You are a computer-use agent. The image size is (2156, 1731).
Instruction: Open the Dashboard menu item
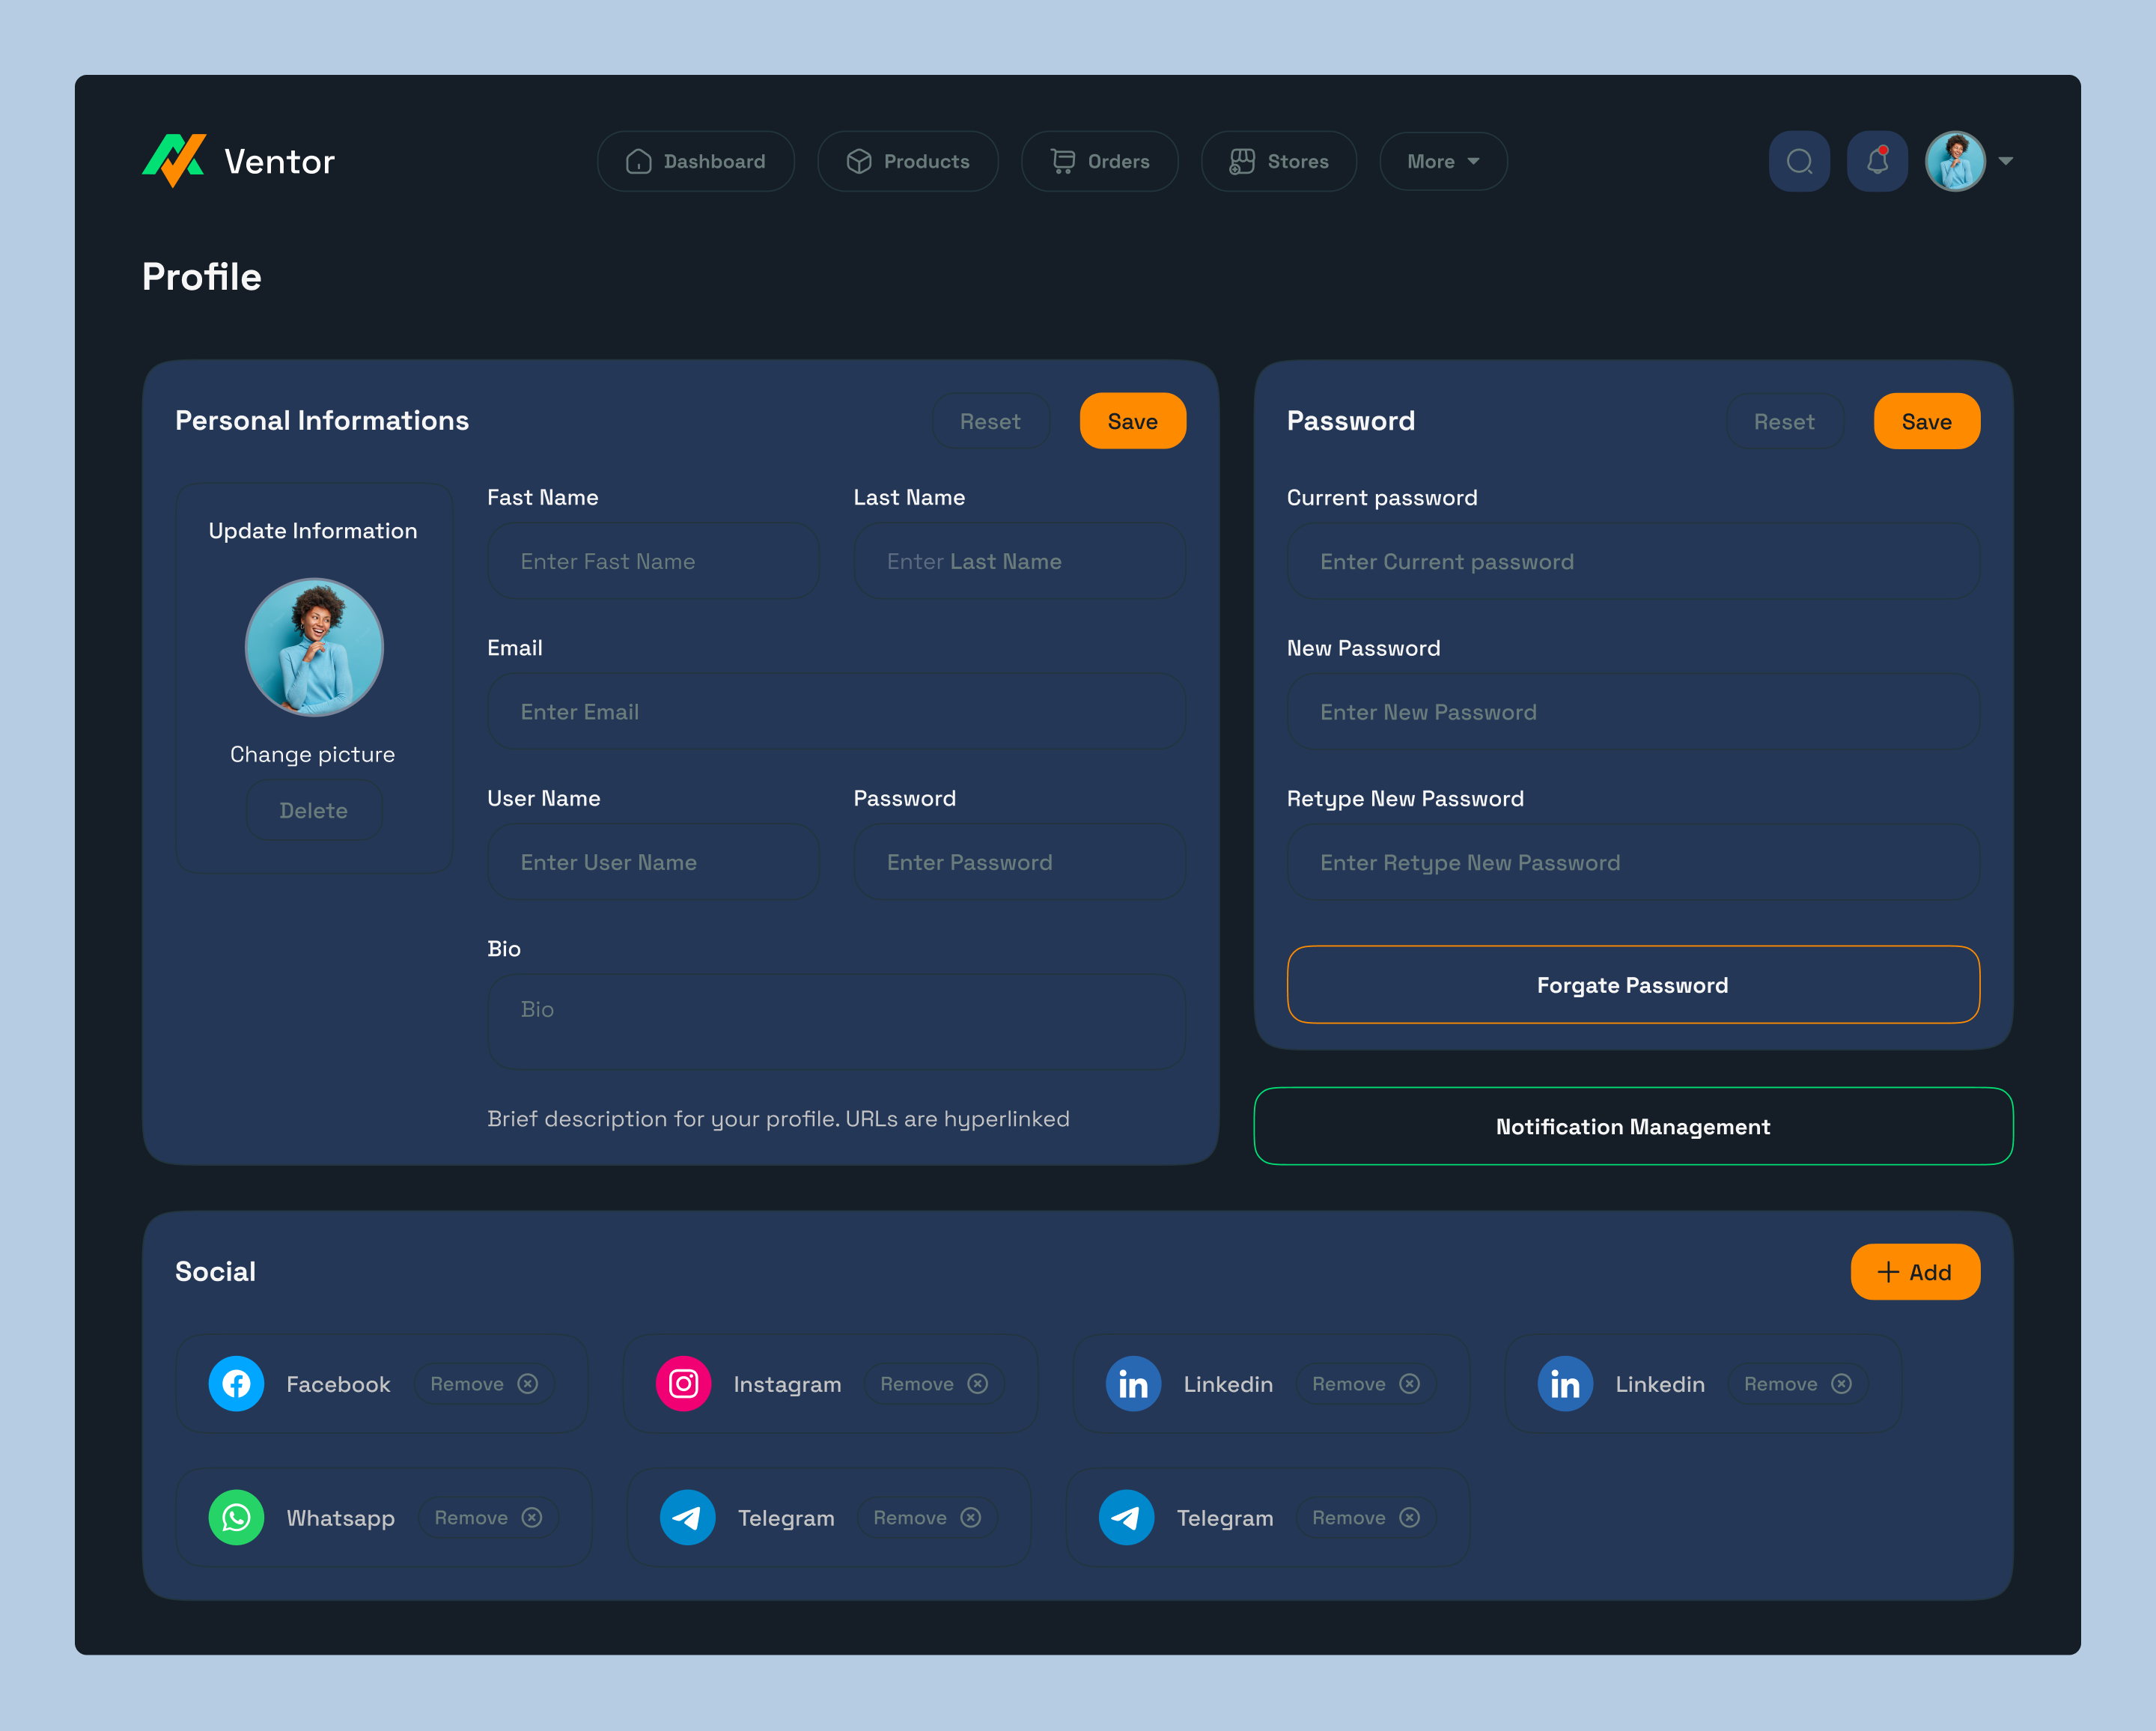[x=696, y=160]
